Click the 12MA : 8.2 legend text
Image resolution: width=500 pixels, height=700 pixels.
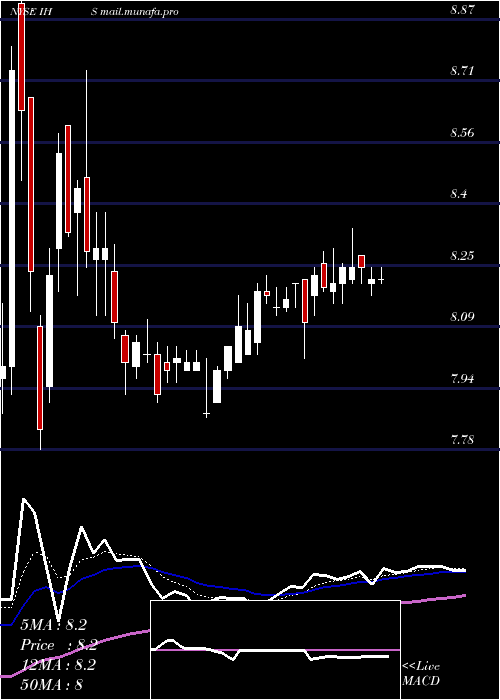[x=59, y=665]
